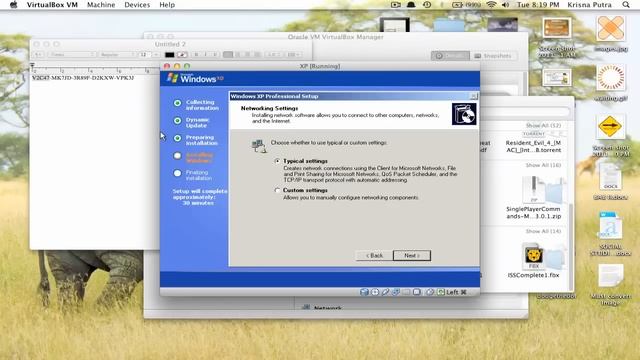Screen dimensions: 640x360
Task: Click the clock showing Tue 8:19 PM
Action: pyautogui.click(x=538, y=5)
